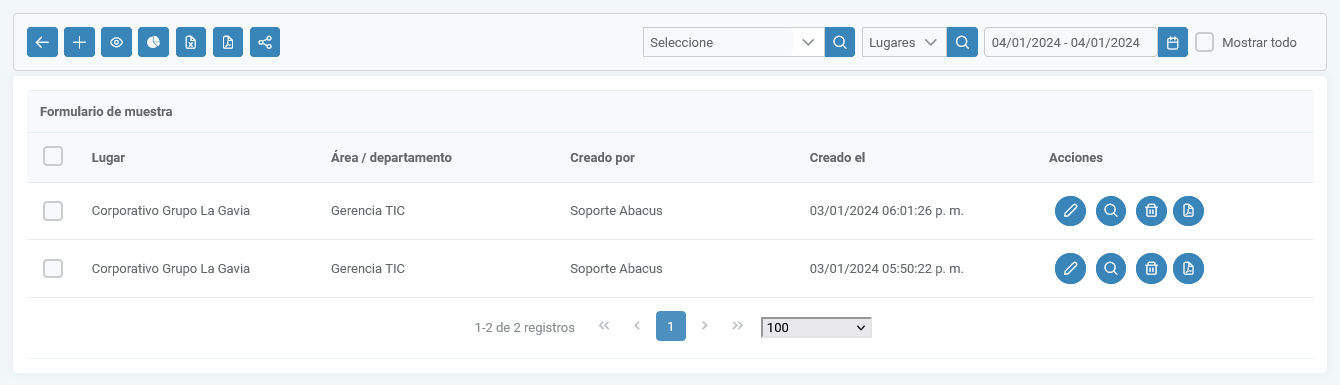Image resolution: width=1340 pixels, height=385 pixels.
Task: Click the next page arrow
Action: pos(704,326)
